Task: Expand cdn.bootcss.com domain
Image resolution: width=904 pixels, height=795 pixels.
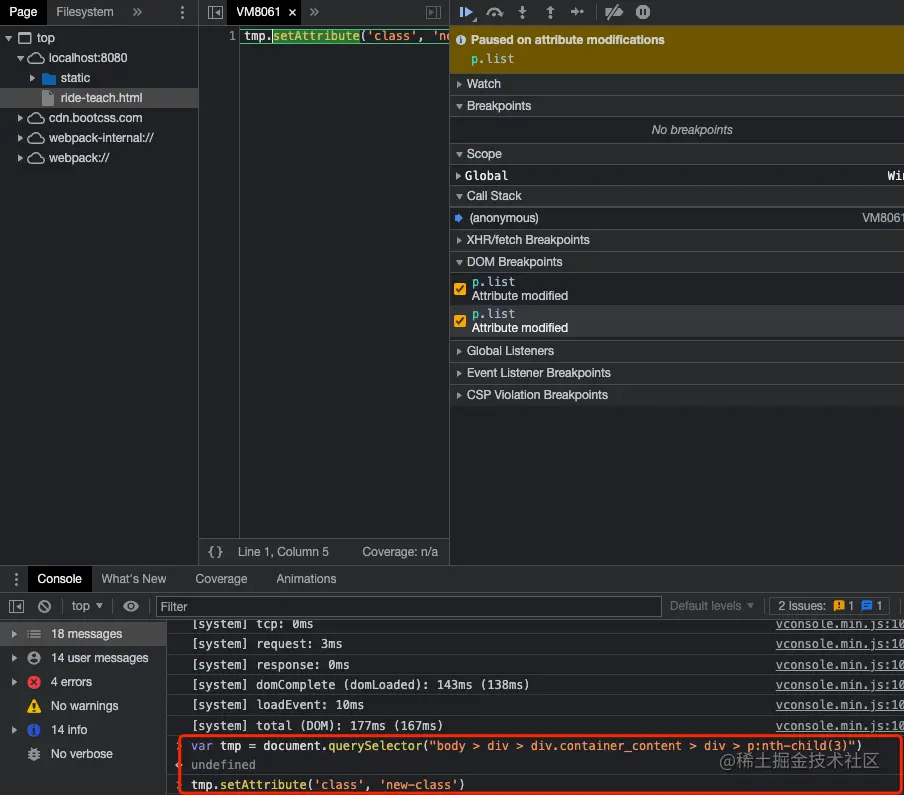Action: click(21, 118)
